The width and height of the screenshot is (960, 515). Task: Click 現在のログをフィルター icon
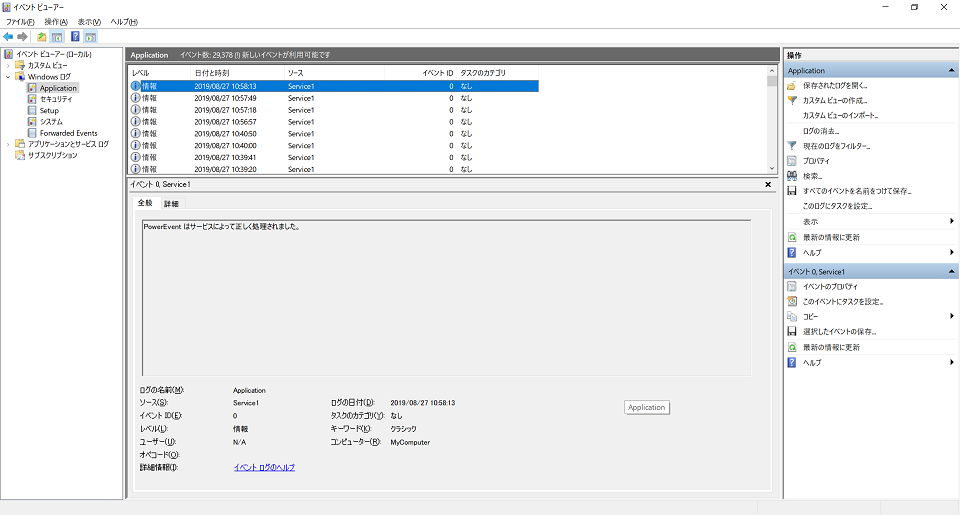point(792,146)
